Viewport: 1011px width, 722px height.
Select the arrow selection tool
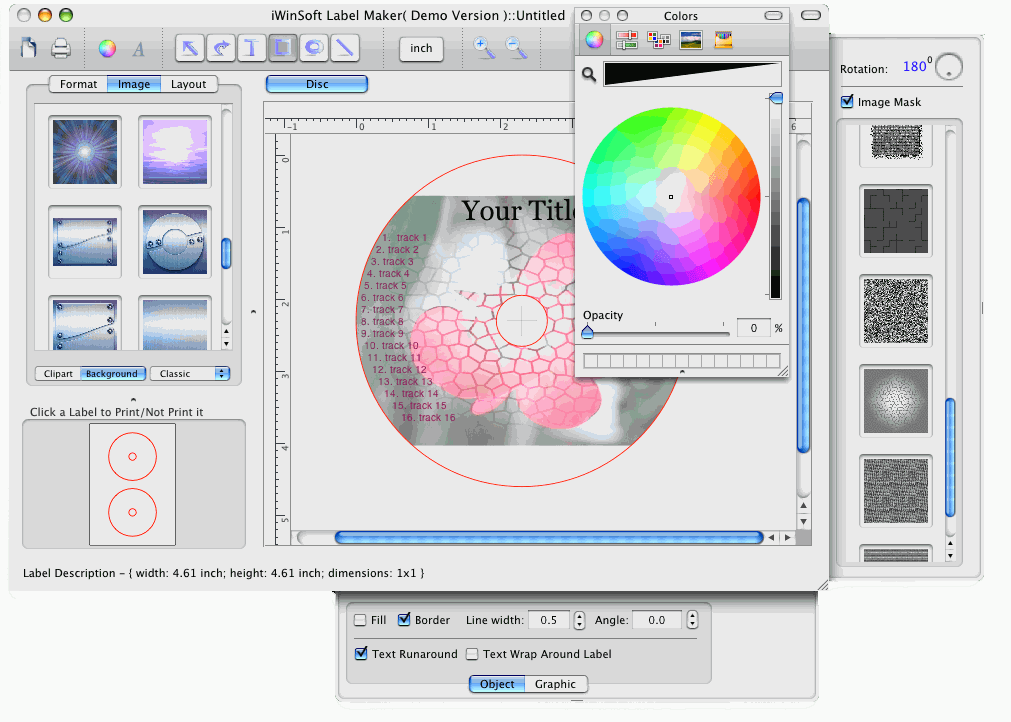(x=189, y=48)
